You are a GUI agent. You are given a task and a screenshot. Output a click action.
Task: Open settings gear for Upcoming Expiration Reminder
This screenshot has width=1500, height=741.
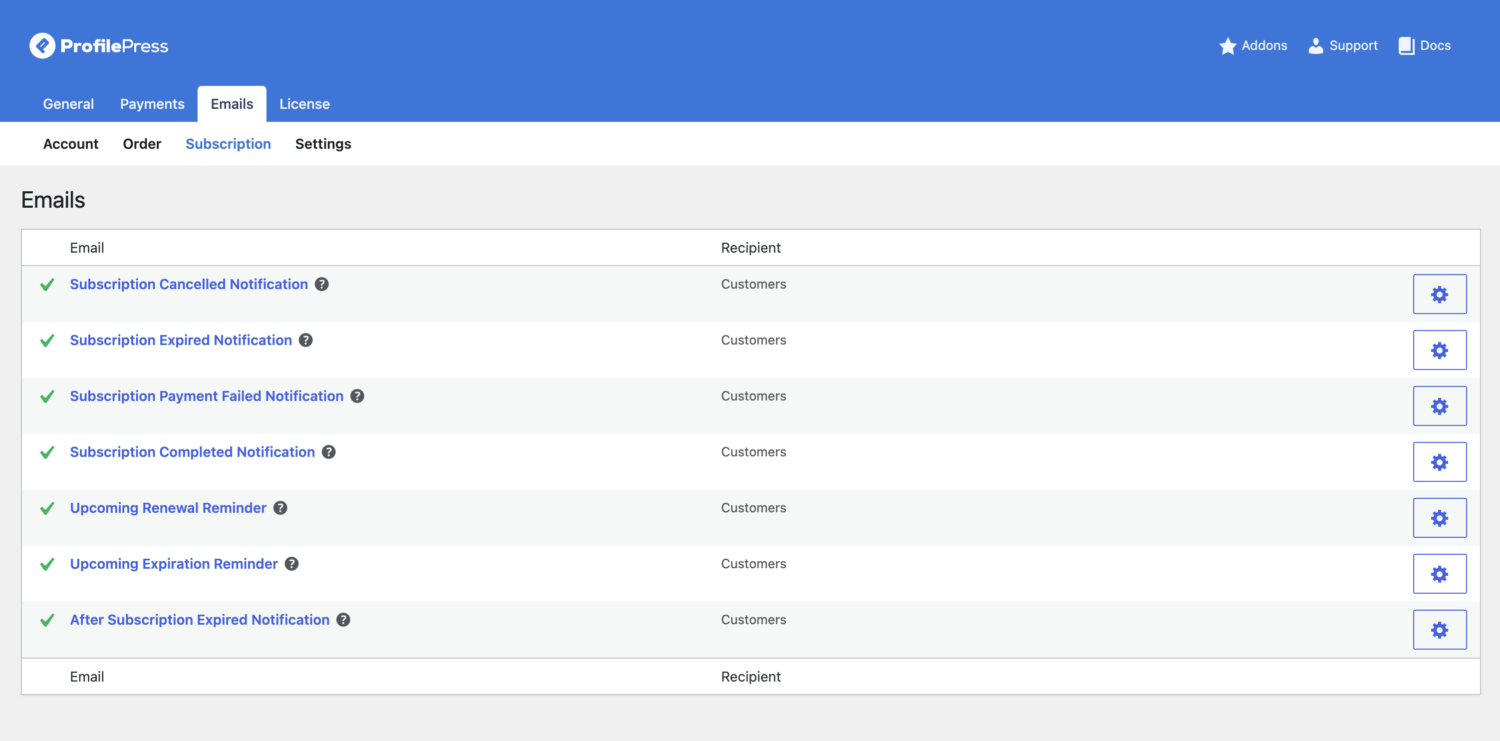point(1439,574)
